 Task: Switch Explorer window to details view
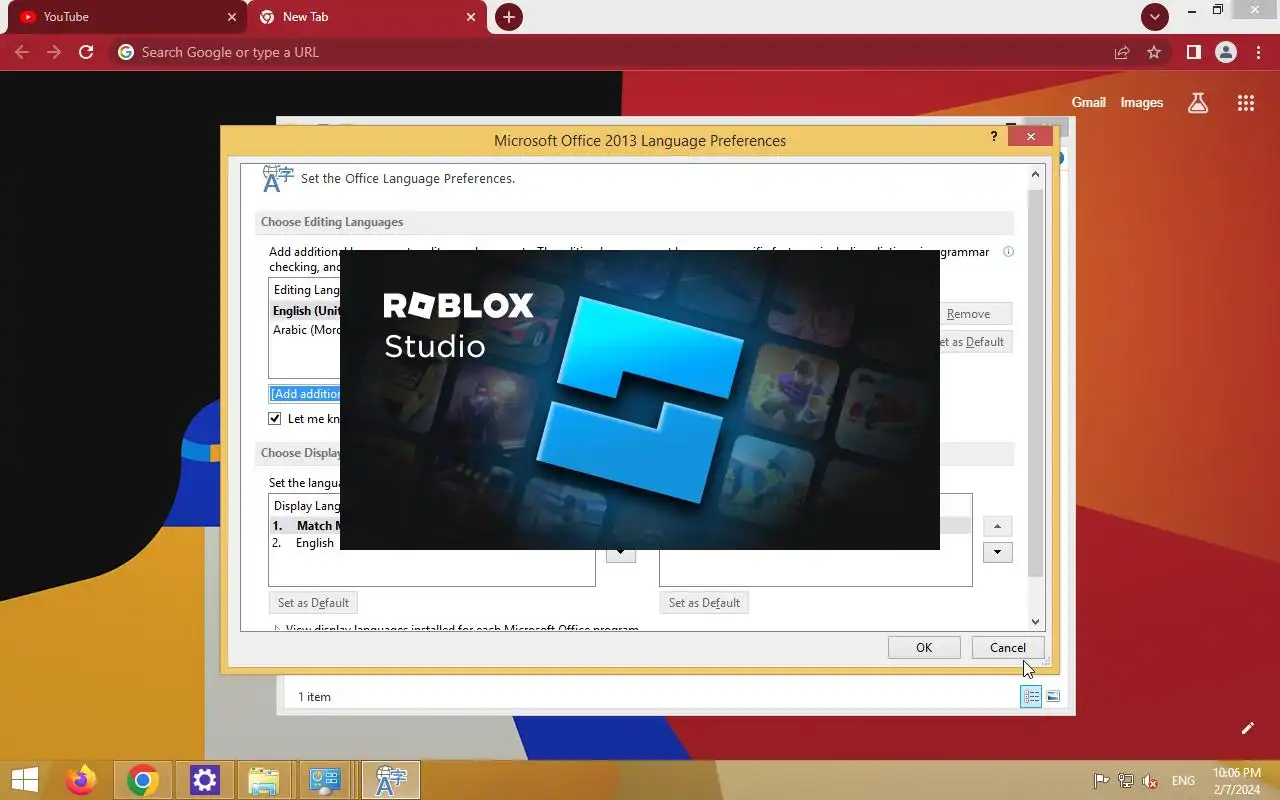[x=1031, y=696]
